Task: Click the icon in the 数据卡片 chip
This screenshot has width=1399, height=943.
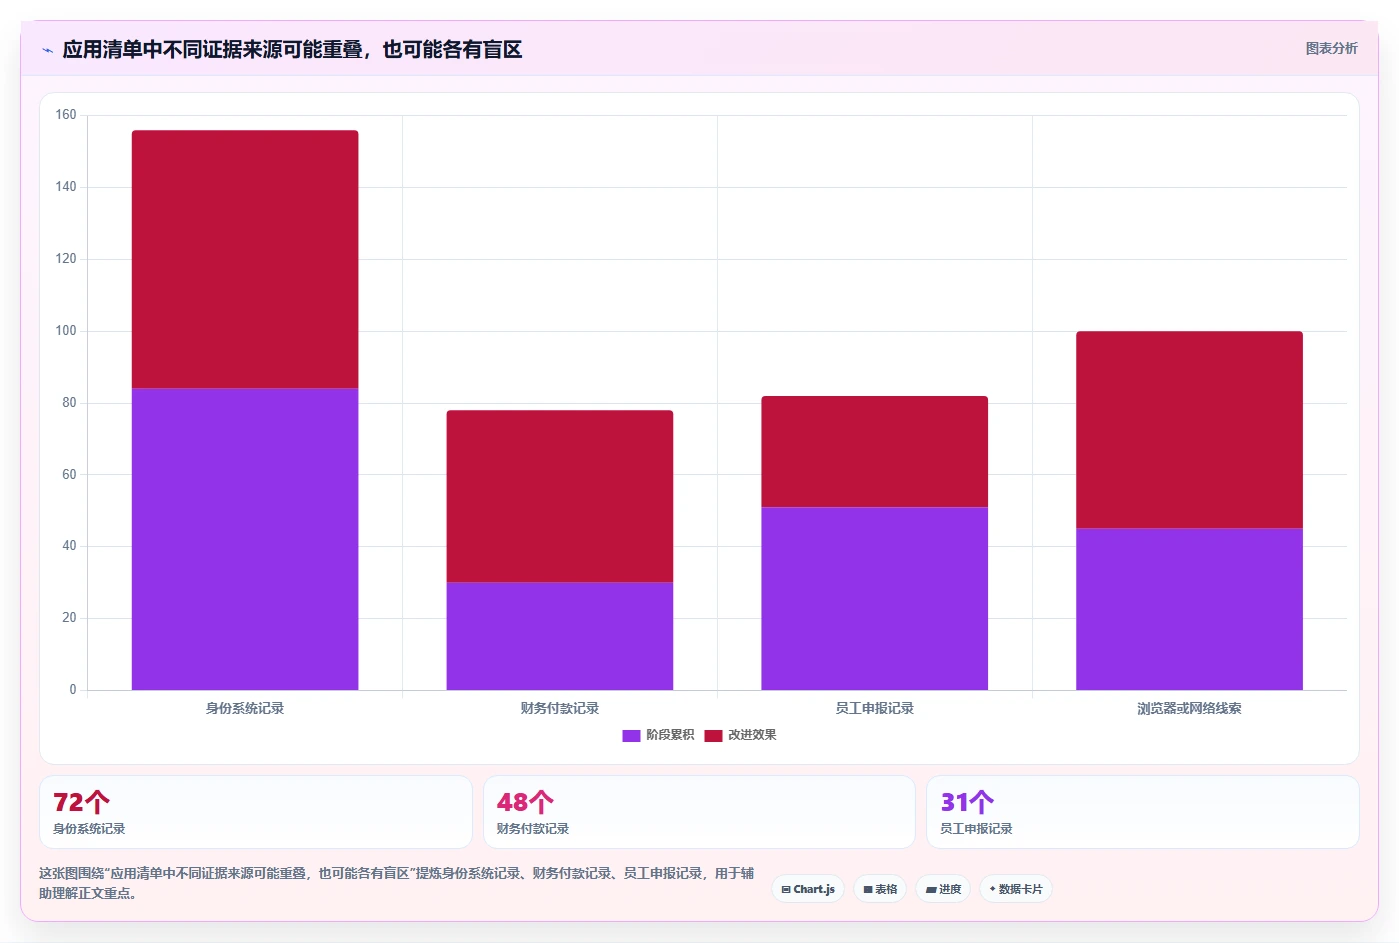Action: (993, 889)
